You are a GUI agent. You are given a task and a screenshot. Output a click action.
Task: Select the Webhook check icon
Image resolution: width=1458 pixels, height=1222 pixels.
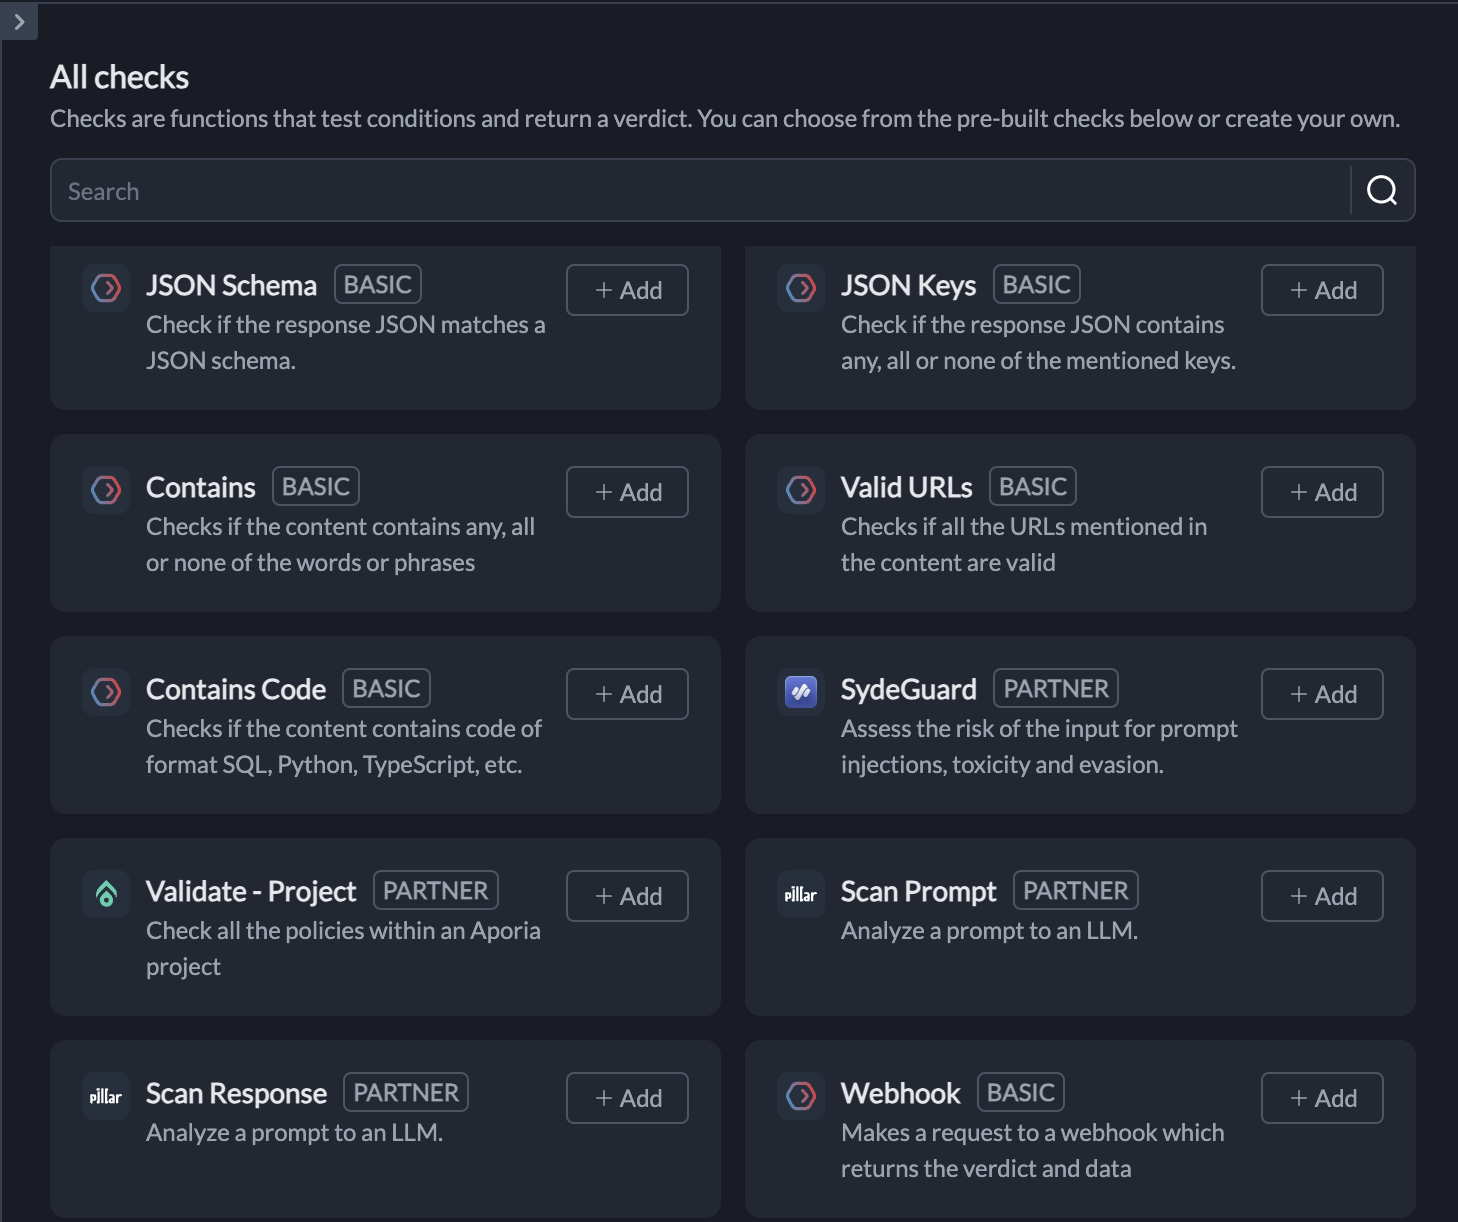click(x=800, y=1096)
